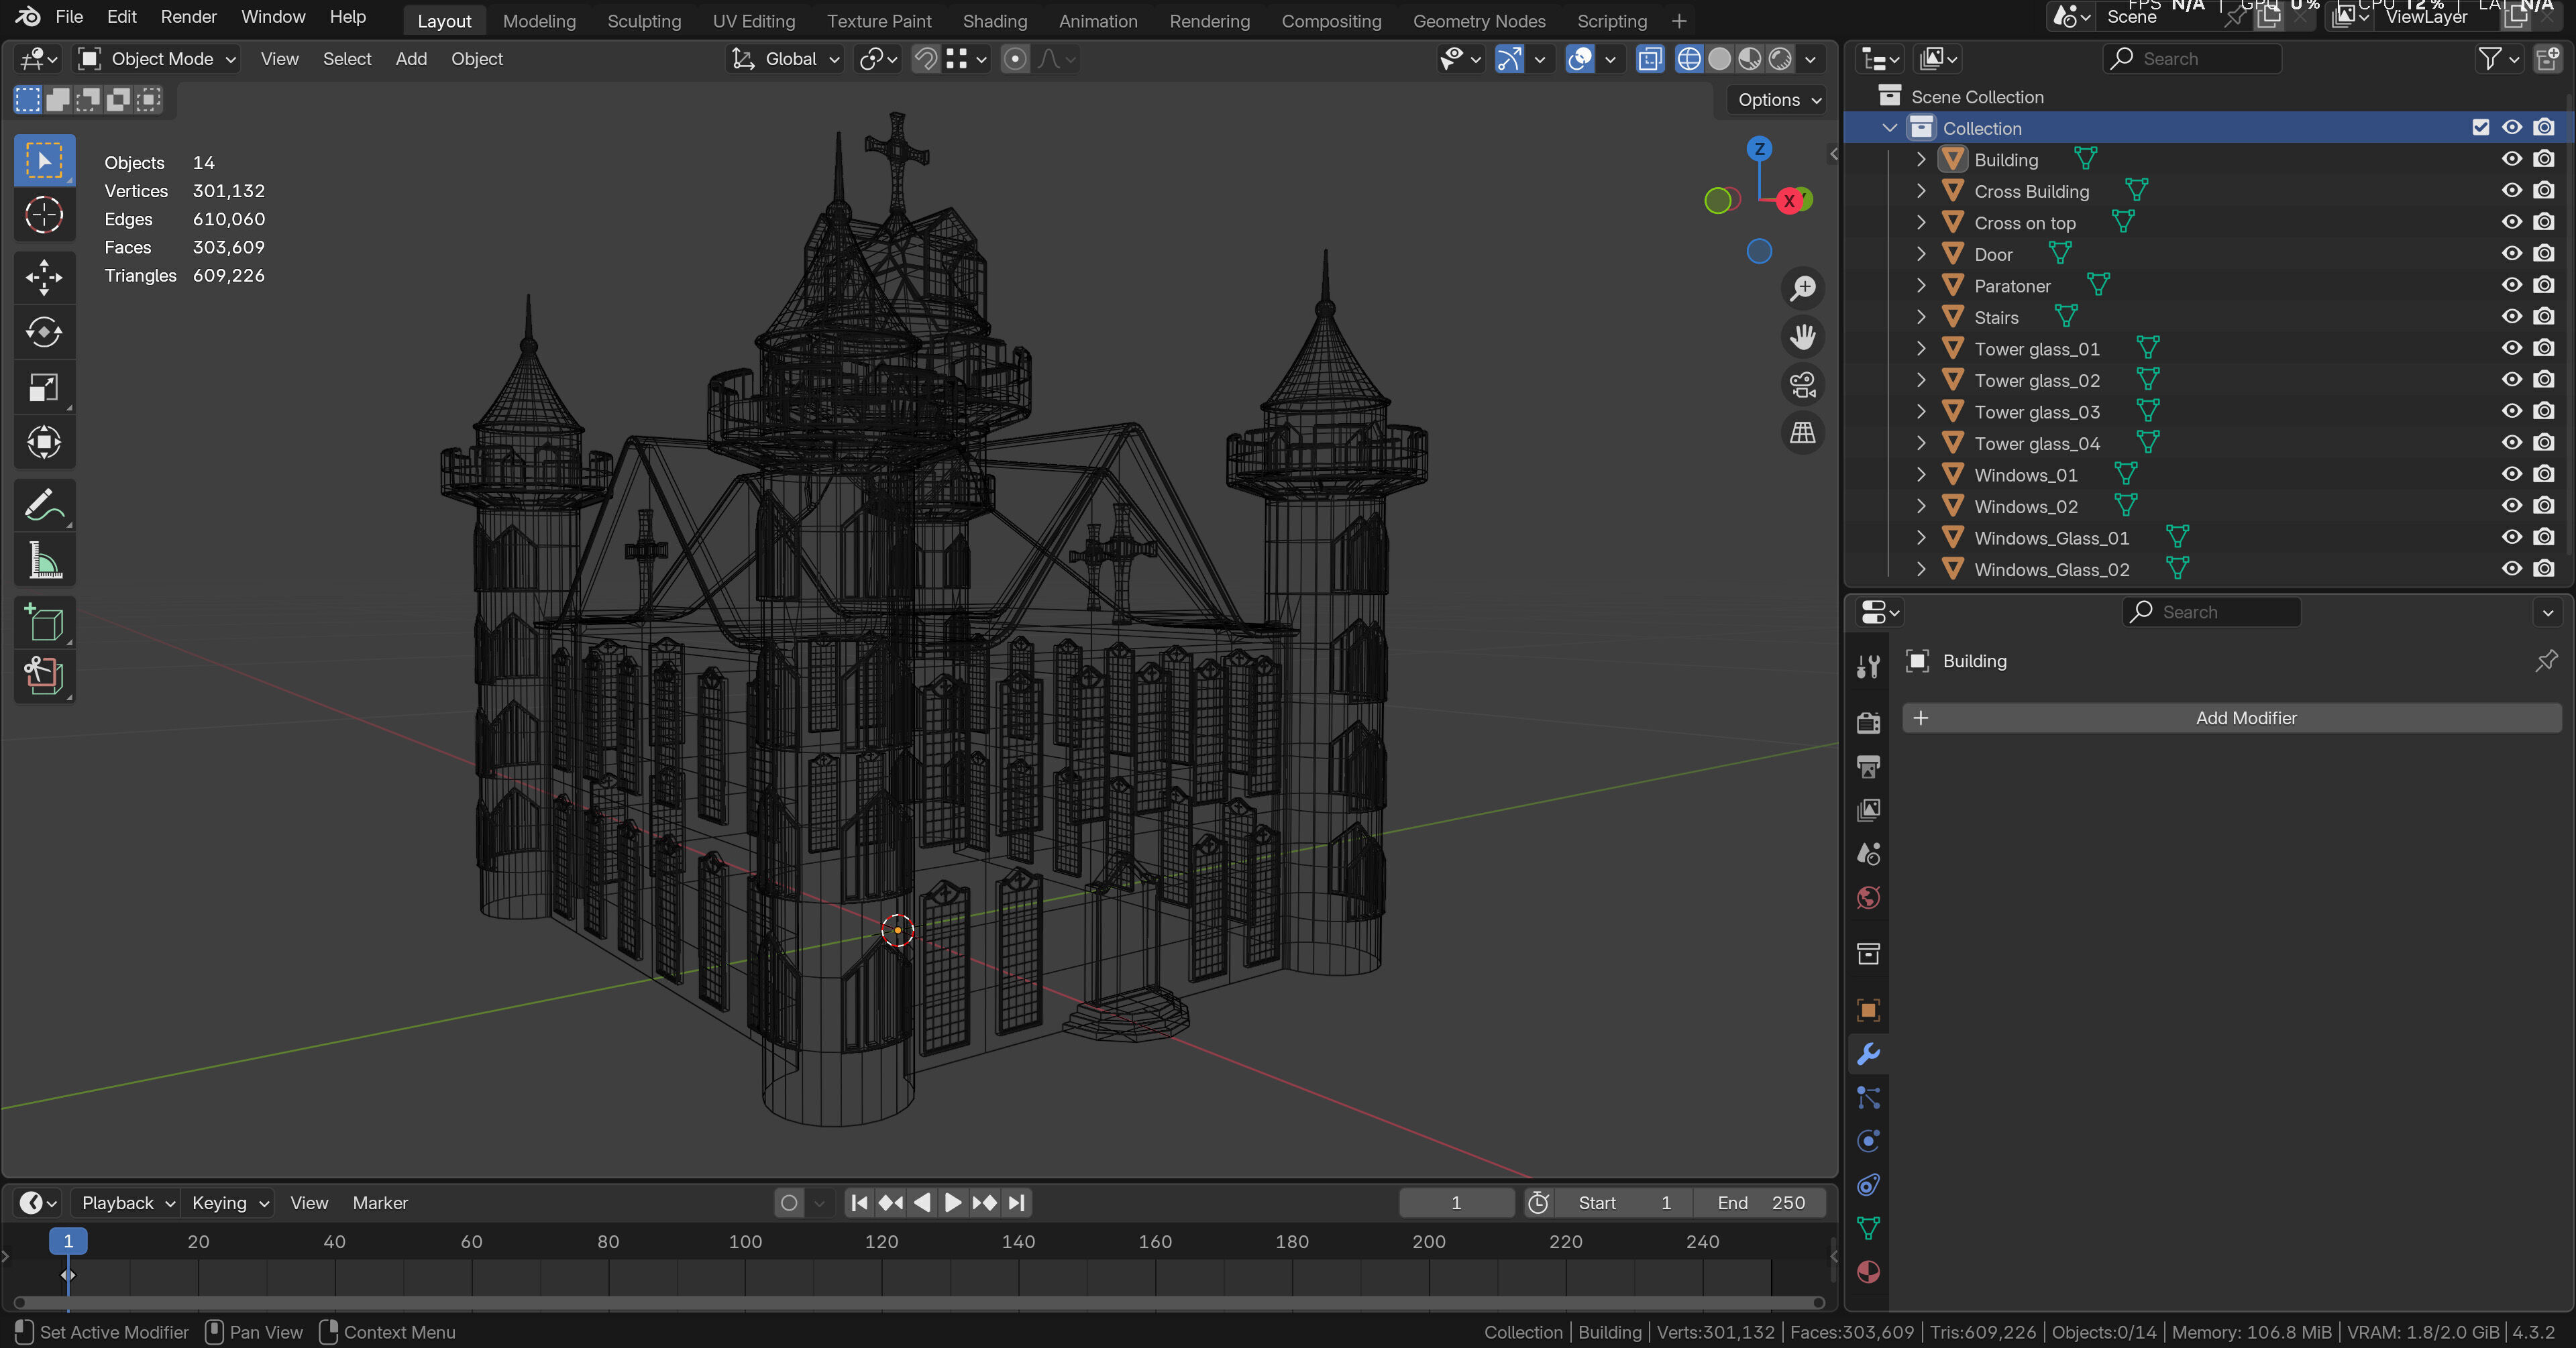Open the viewport Add menu
This screenshot has height=1348, width=2576.
[x=411, y=59]
